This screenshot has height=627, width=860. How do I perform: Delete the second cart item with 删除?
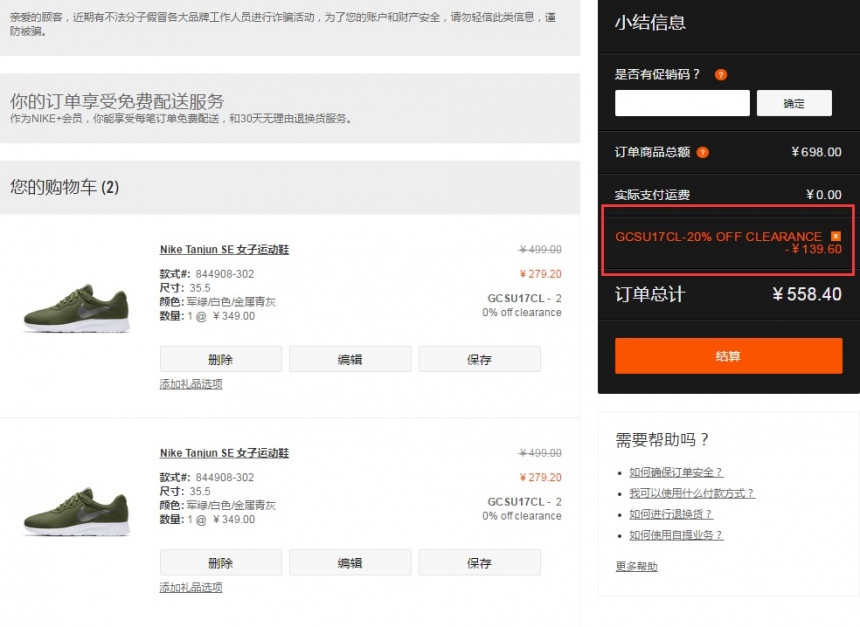click(221, 563)
